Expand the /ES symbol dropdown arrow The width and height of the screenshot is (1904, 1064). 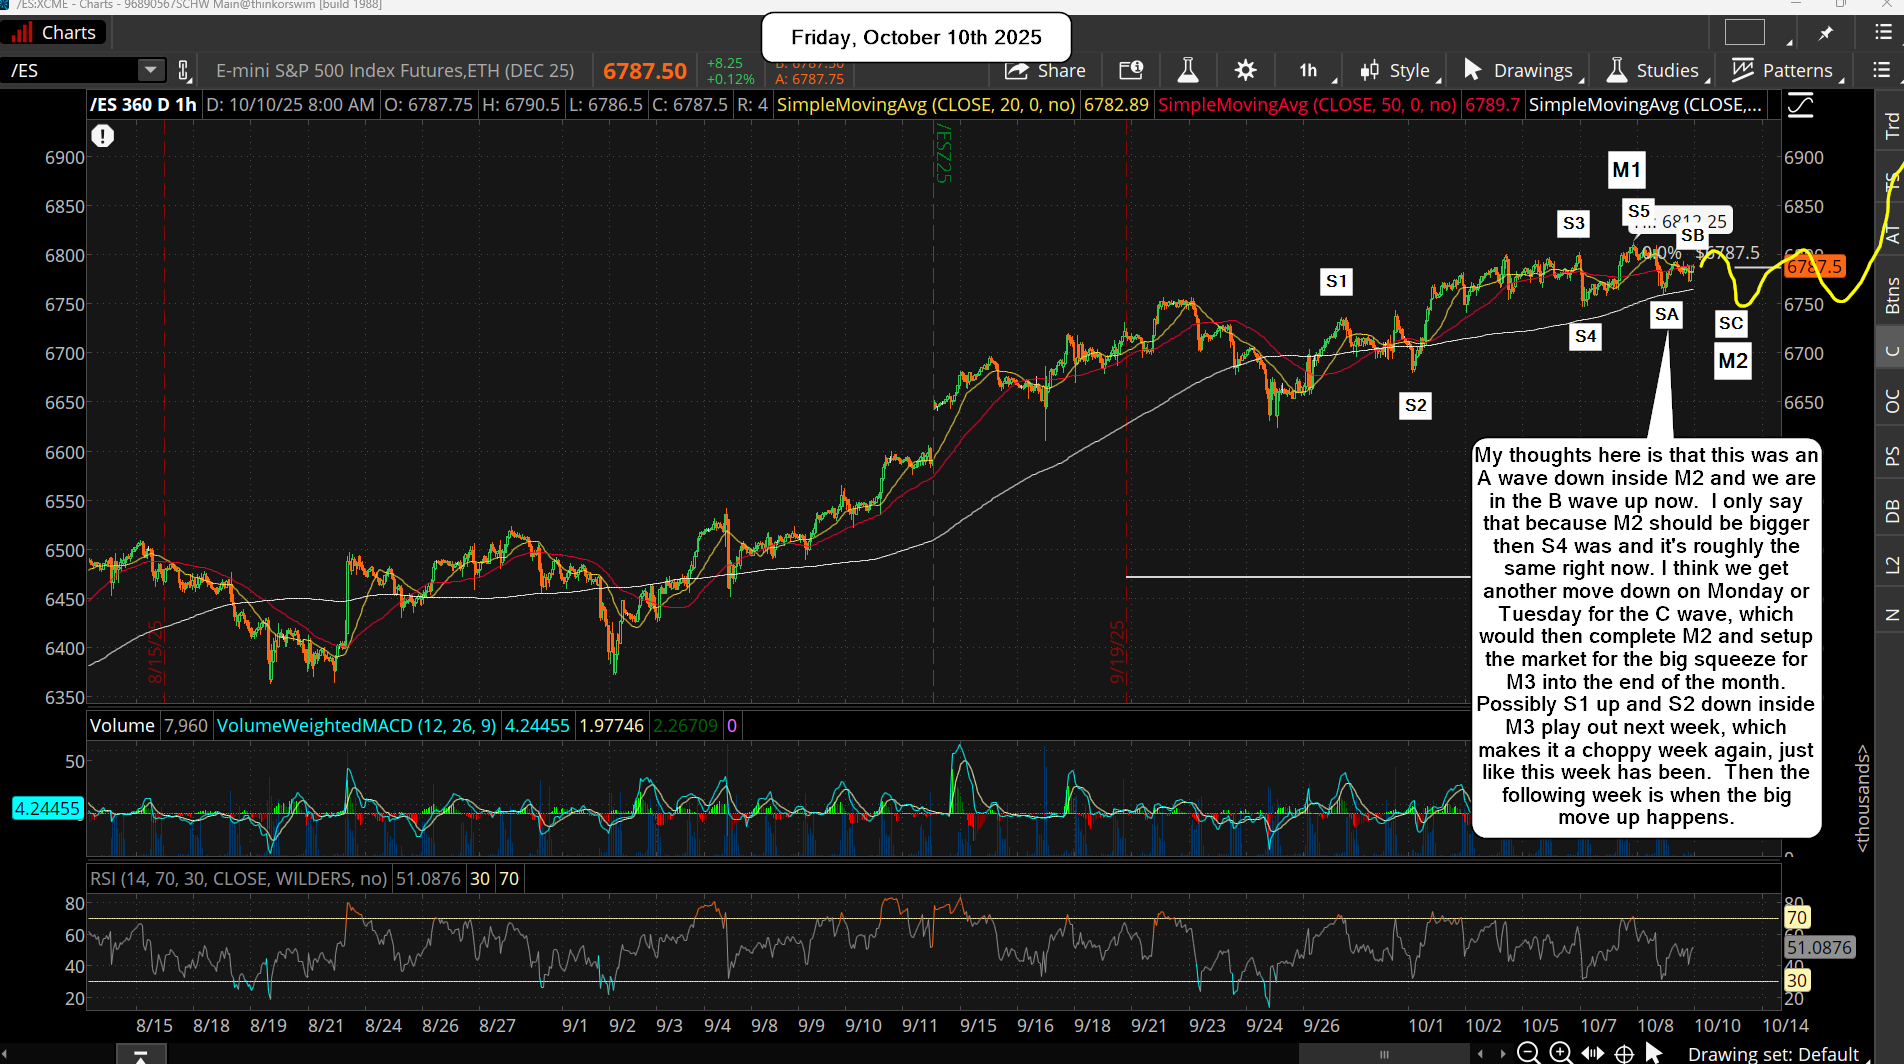[x=150, y=70]
